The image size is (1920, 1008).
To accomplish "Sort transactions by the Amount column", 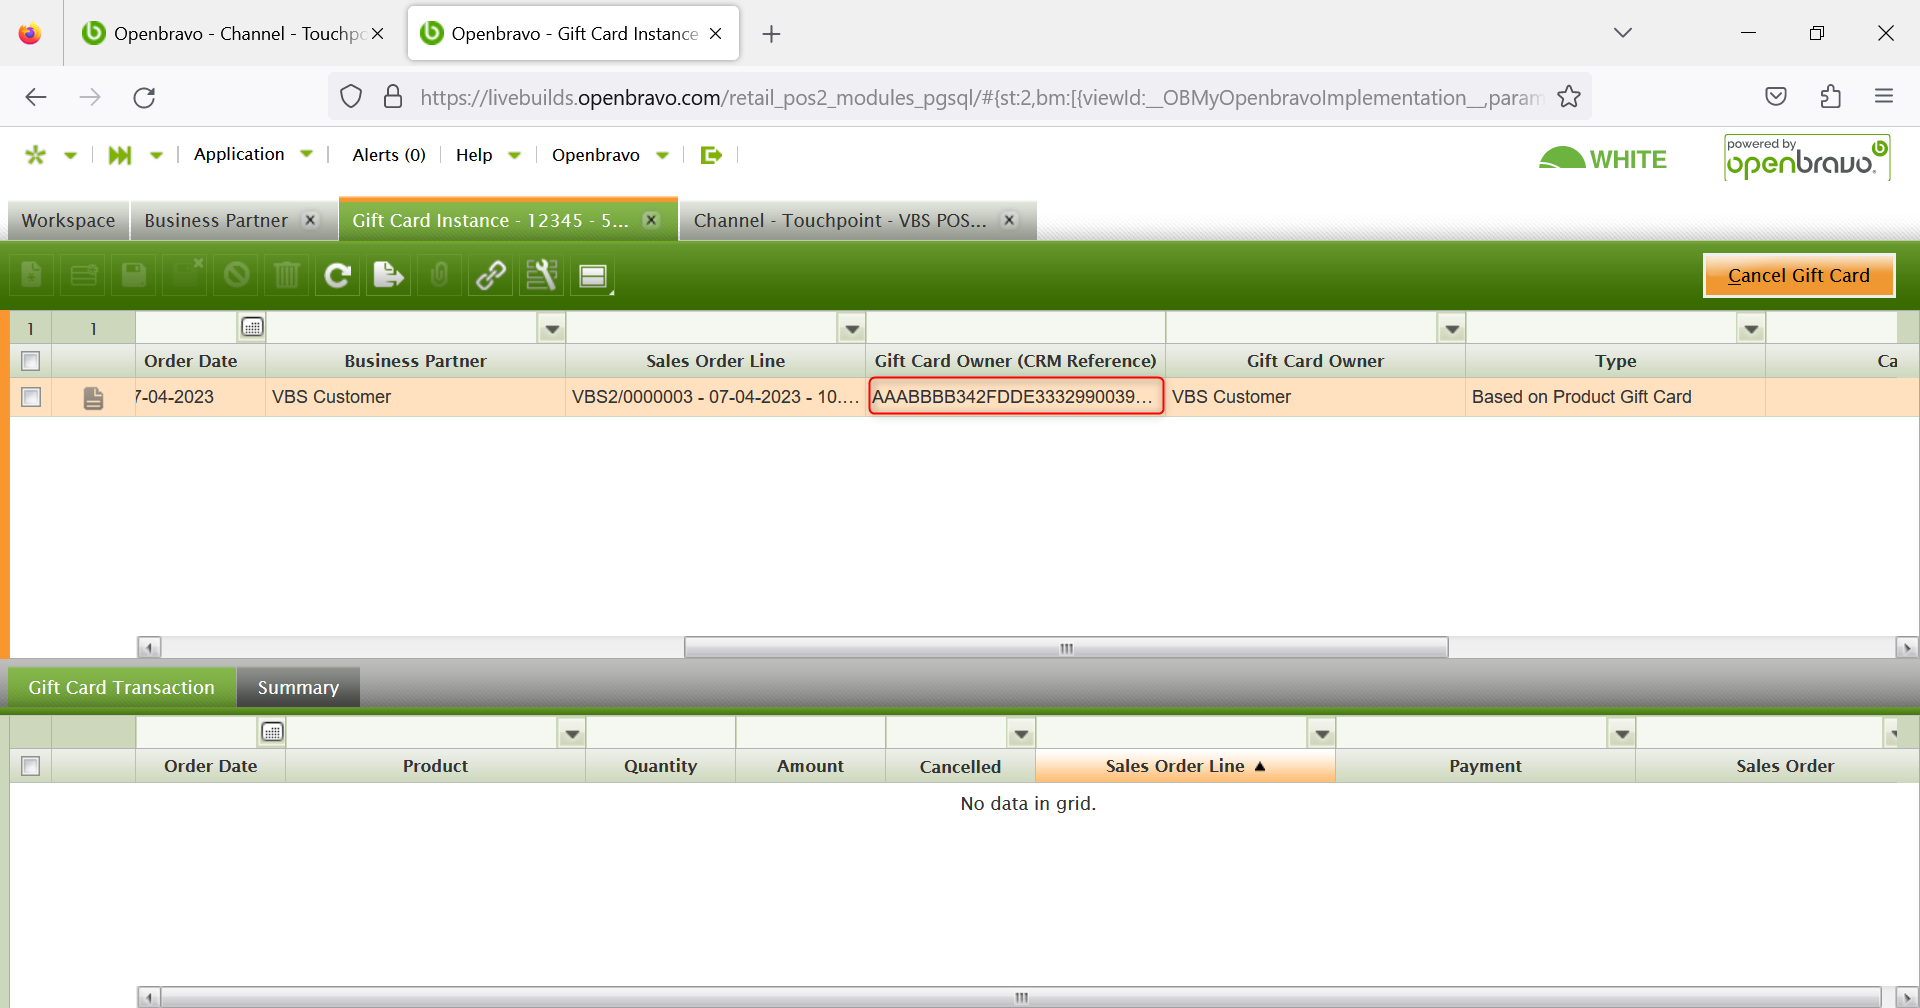I will tap(810, 766).
